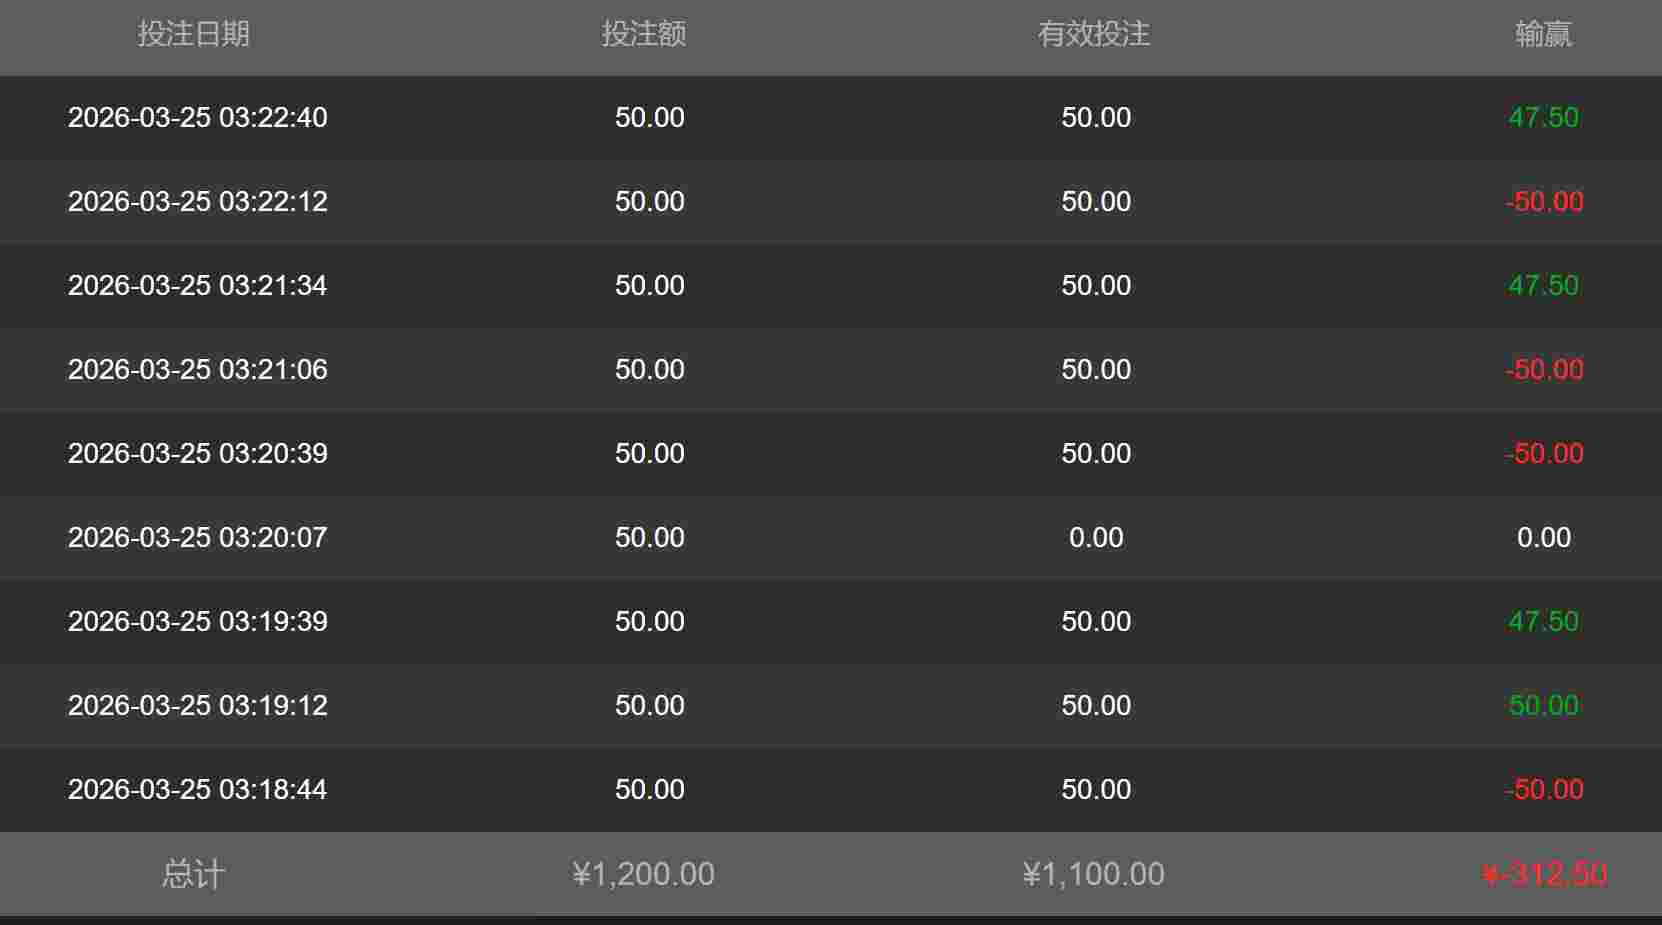Click the 0.00 valid bet amount
The image size is (1662, 925).
[x=1096, y=537]
